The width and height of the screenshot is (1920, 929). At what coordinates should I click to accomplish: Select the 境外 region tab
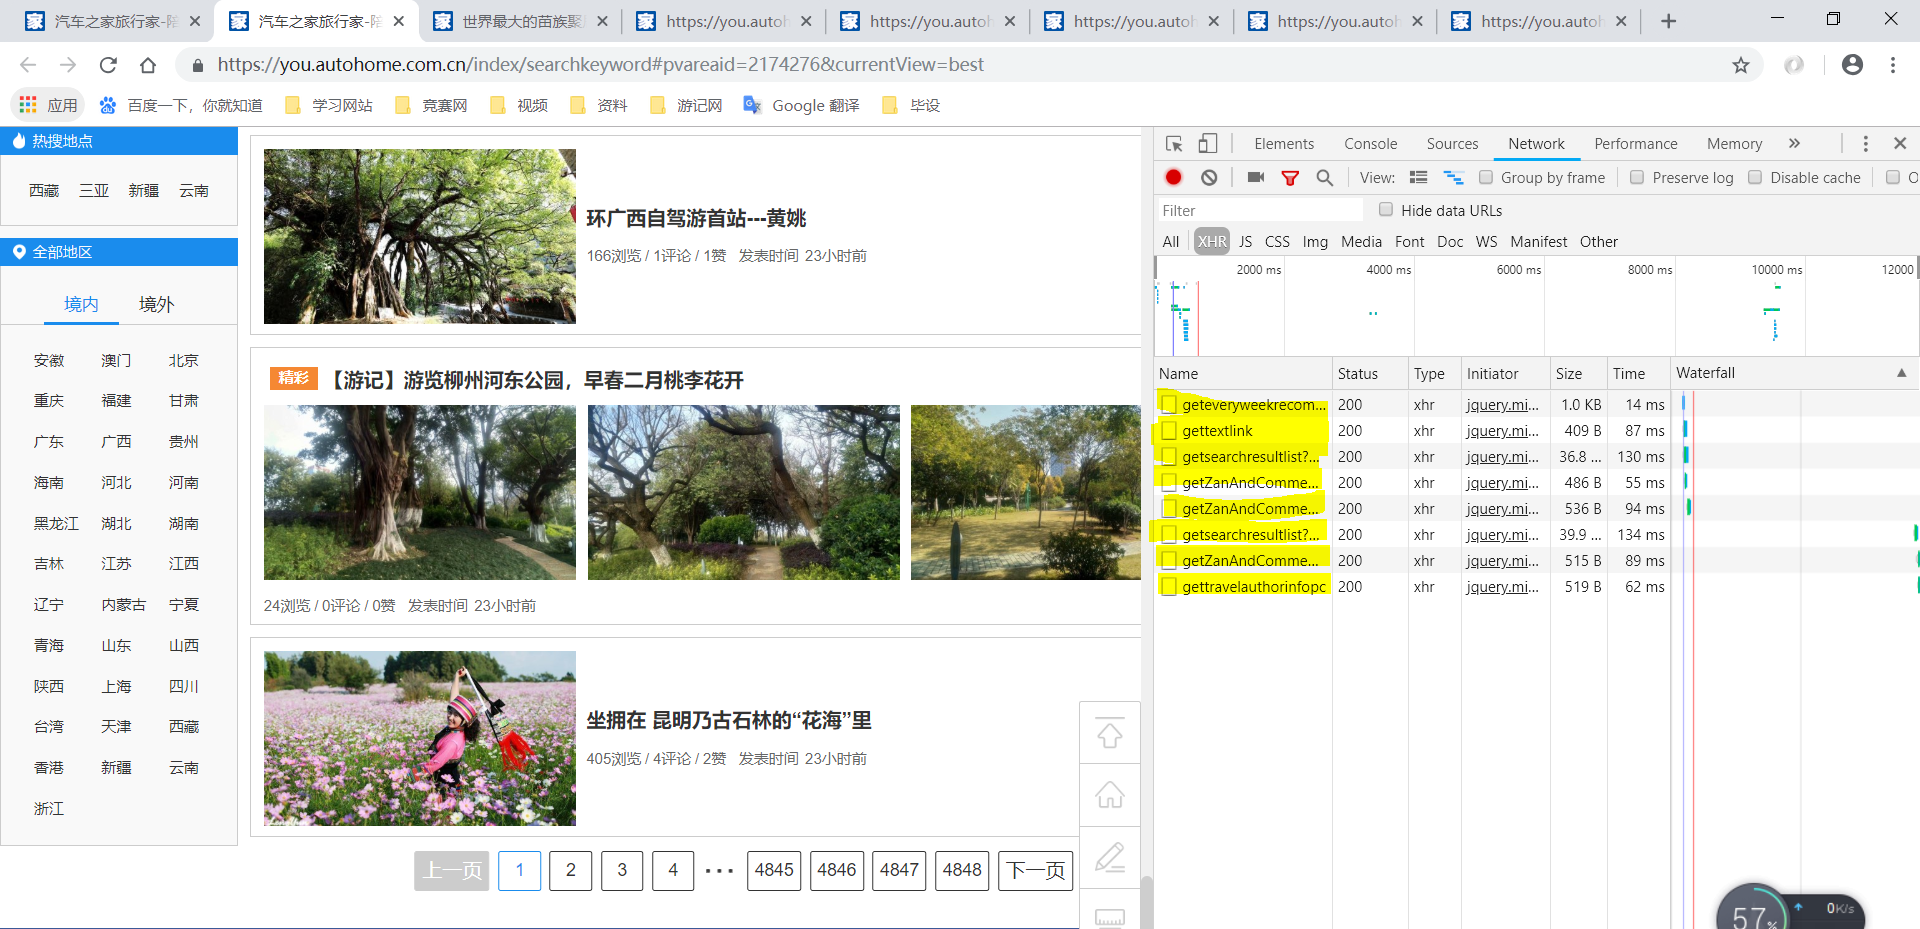[x=156, y=305]
